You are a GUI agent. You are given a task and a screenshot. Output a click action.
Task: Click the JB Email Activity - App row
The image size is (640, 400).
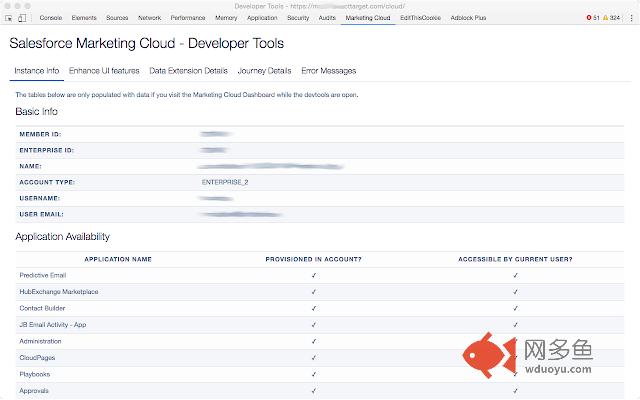[x=320, y=325]
